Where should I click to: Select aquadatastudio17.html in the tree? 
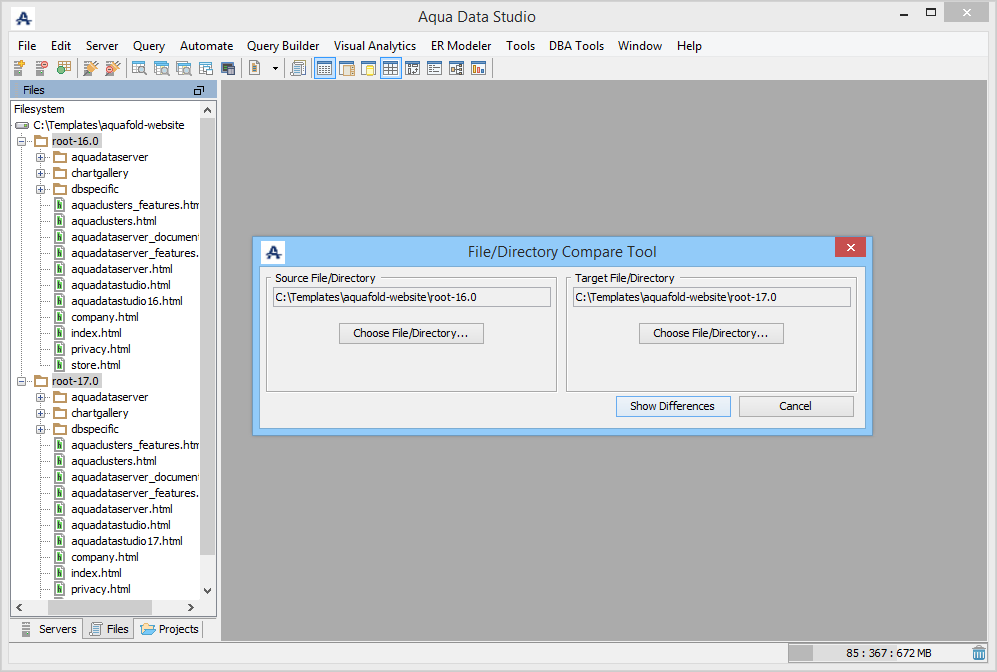(127, 541)
